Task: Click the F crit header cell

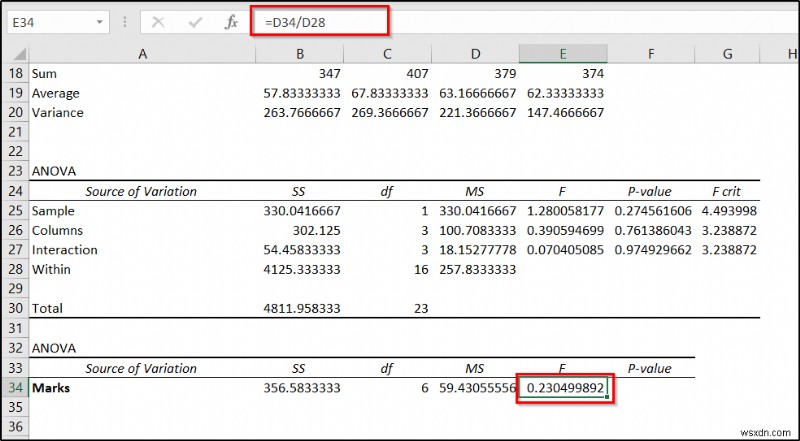Action: click(727, 192)
